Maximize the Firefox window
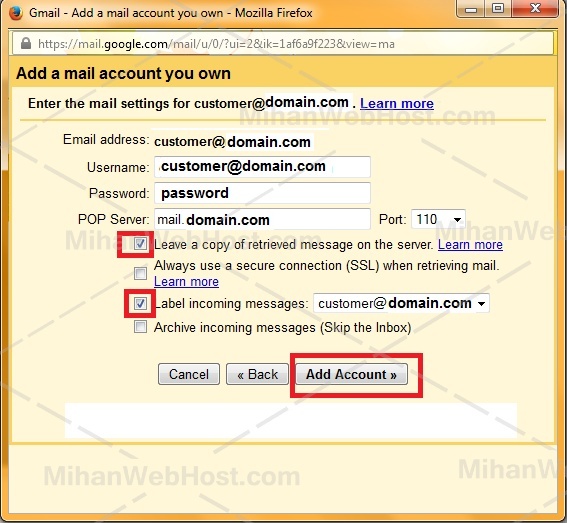 [498, 9]
